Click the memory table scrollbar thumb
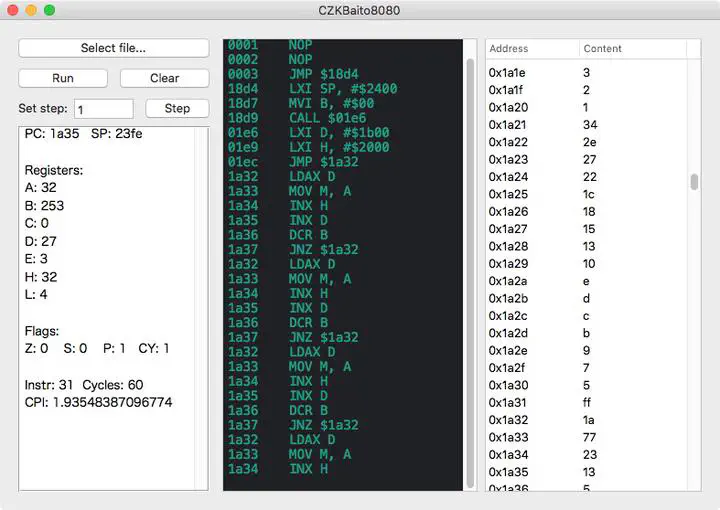This screenshot has width=720, height=510. click(694, 181)
